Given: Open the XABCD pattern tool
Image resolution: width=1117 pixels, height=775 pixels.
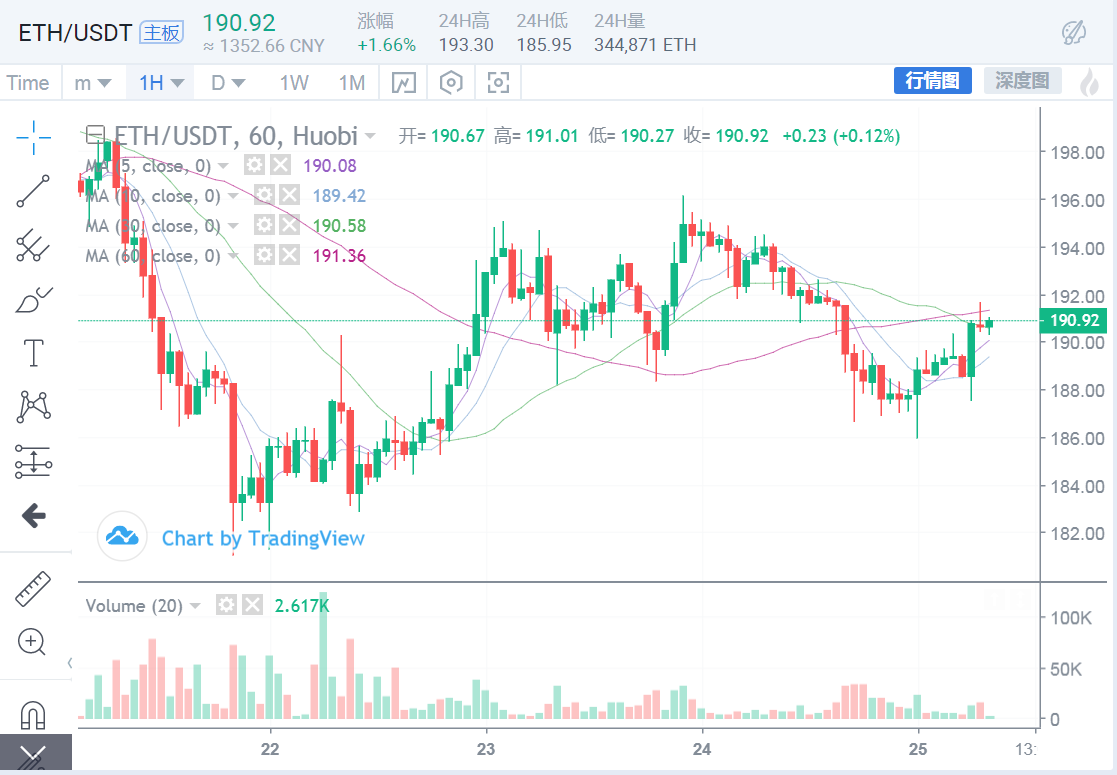Looking at the screenshot, I should tap(33, 407).
